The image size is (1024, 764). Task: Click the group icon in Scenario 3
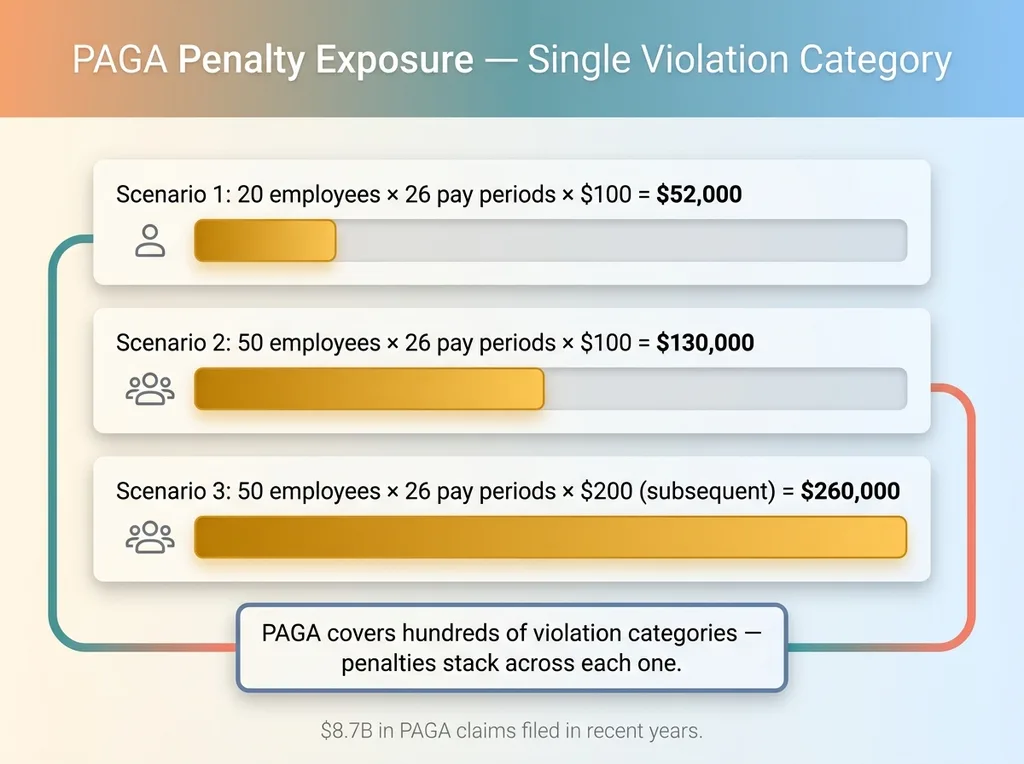pos(150,537)
